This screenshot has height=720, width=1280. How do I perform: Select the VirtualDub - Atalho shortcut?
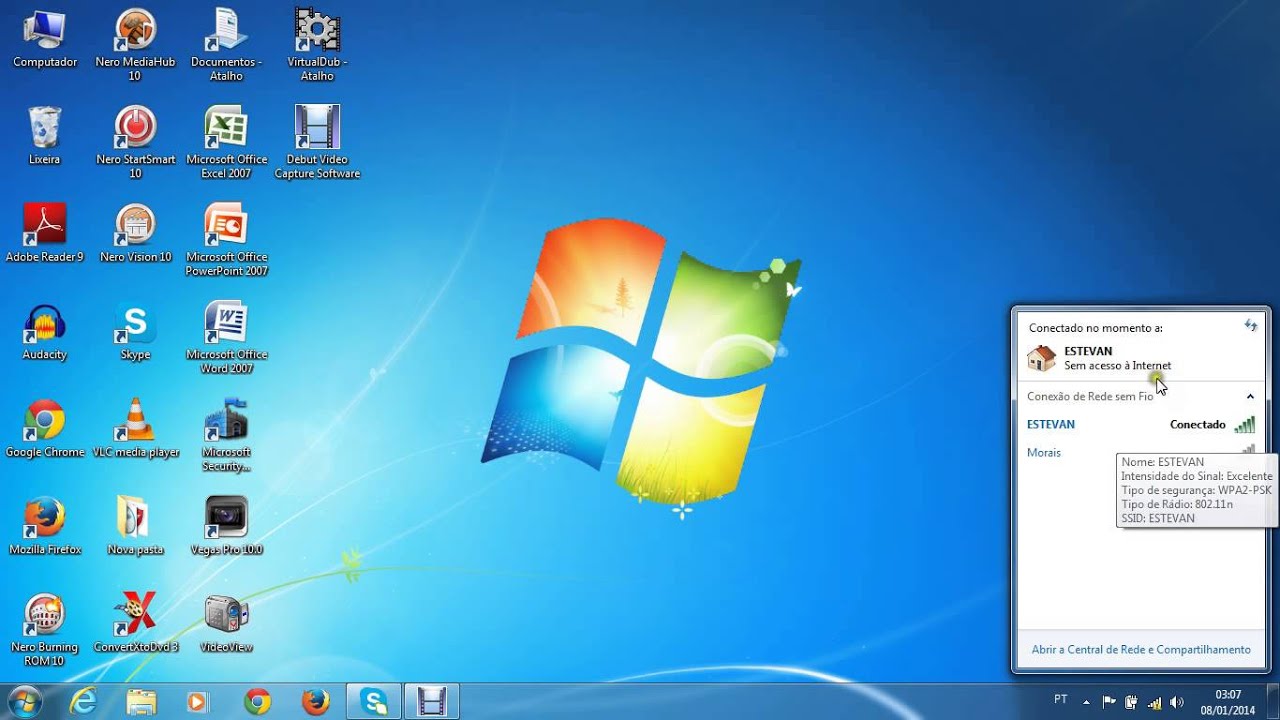(317, 45)
